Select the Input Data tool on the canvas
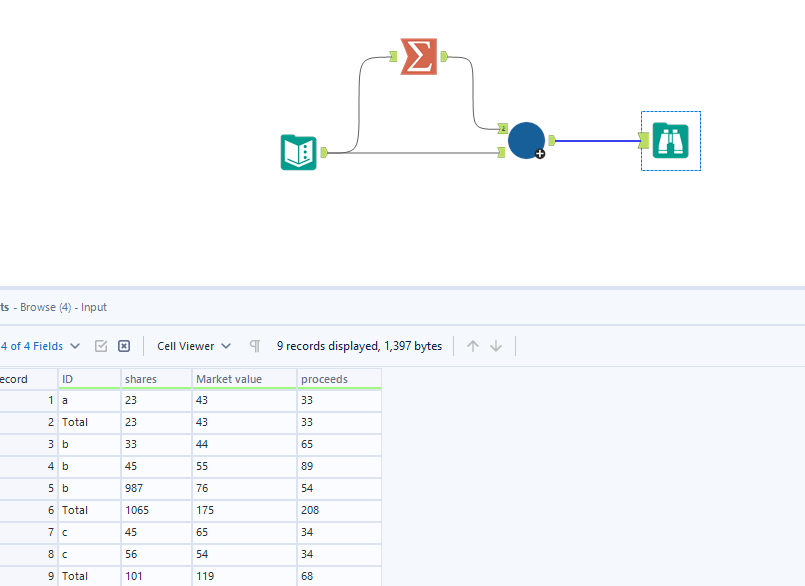805x586 pixels. [x=299, y=153]
